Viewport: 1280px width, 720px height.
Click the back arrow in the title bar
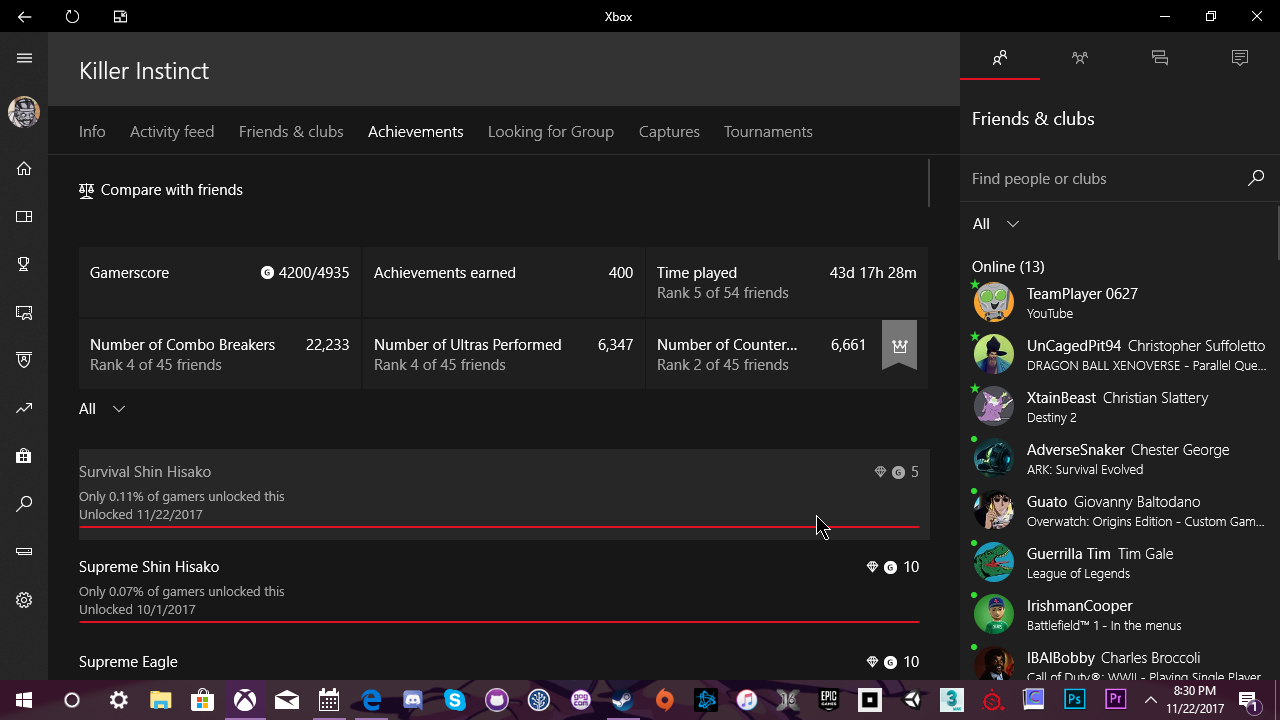click(24, 16)
